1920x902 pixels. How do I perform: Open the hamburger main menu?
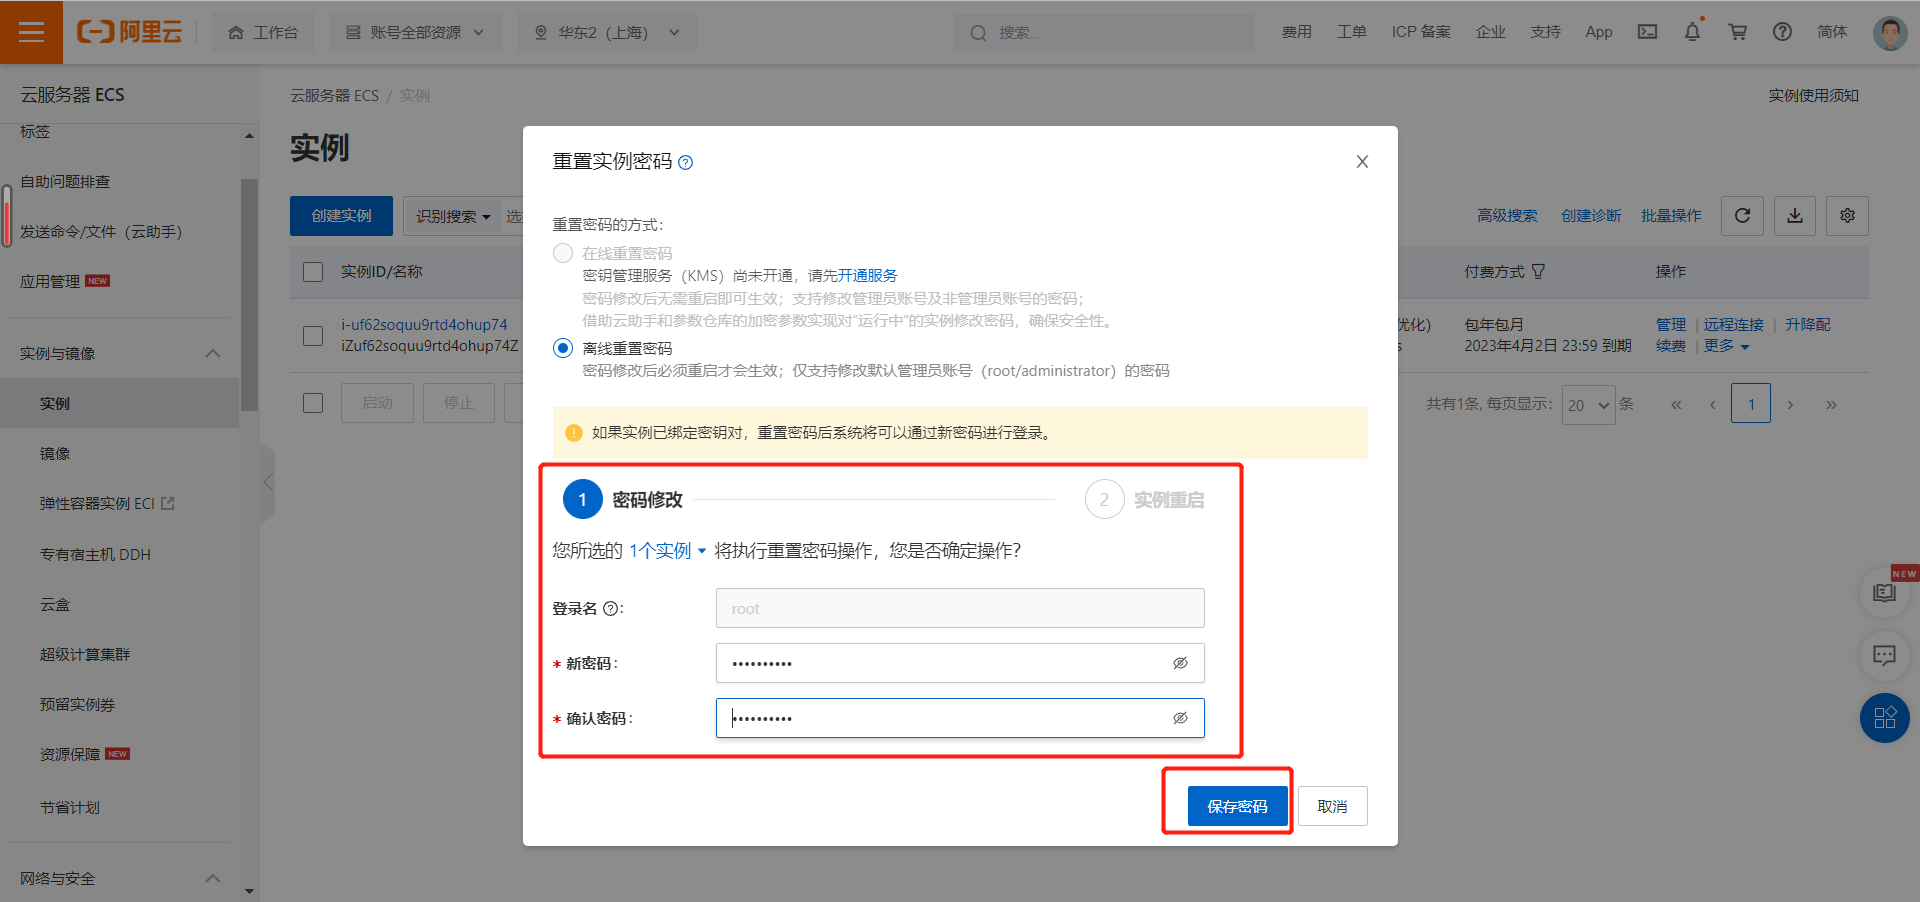click(x=31, y=32)
